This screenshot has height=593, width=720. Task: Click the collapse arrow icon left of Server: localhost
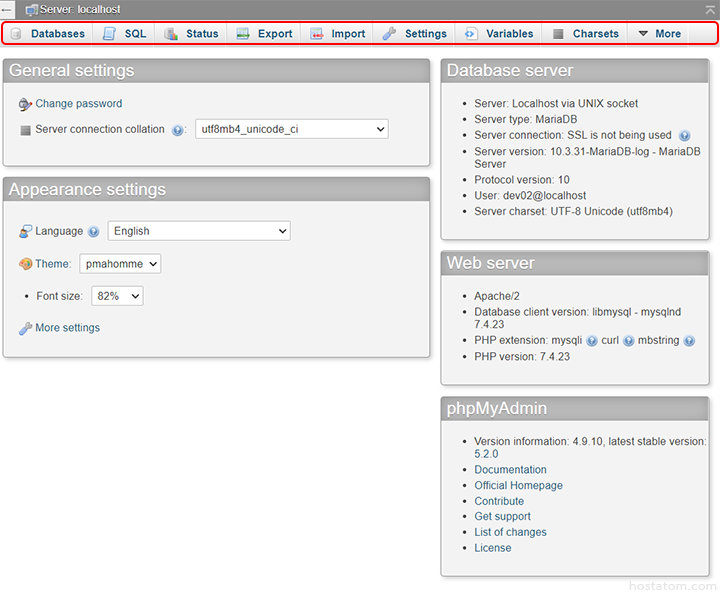[8, 9]
